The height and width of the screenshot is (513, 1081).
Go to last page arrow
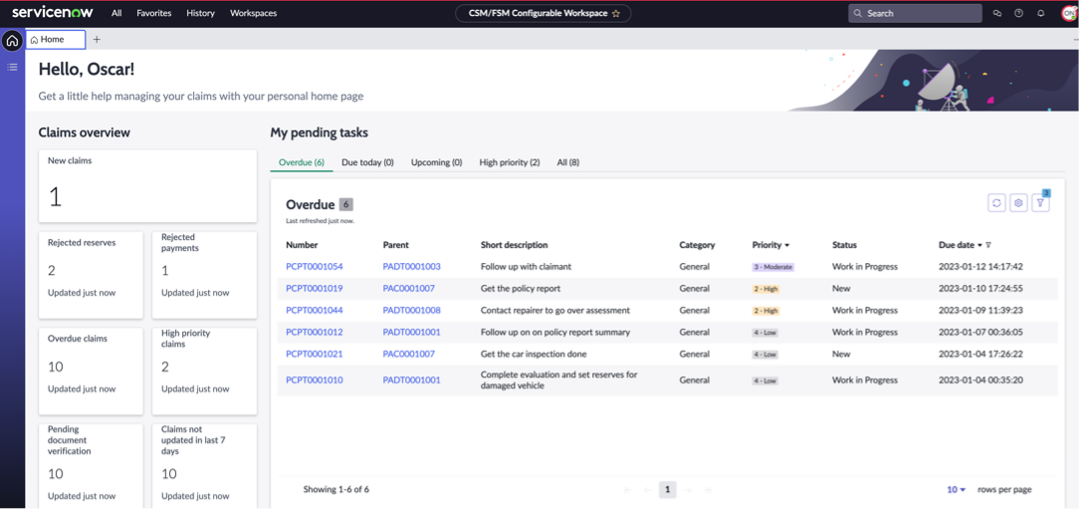707,490
